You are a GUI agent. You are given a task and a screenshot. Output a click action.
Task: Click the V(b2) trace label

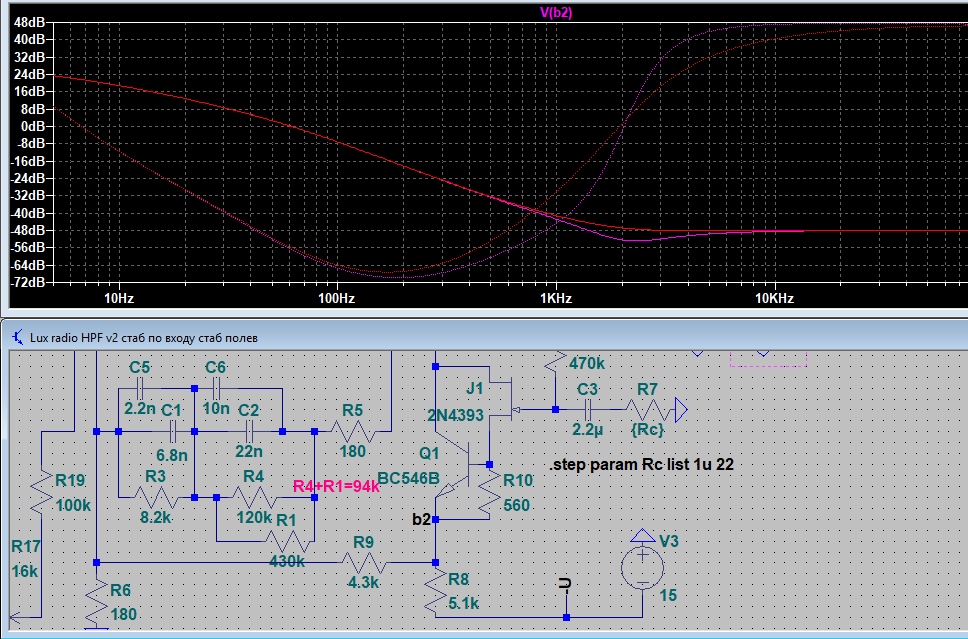point(555,12)
